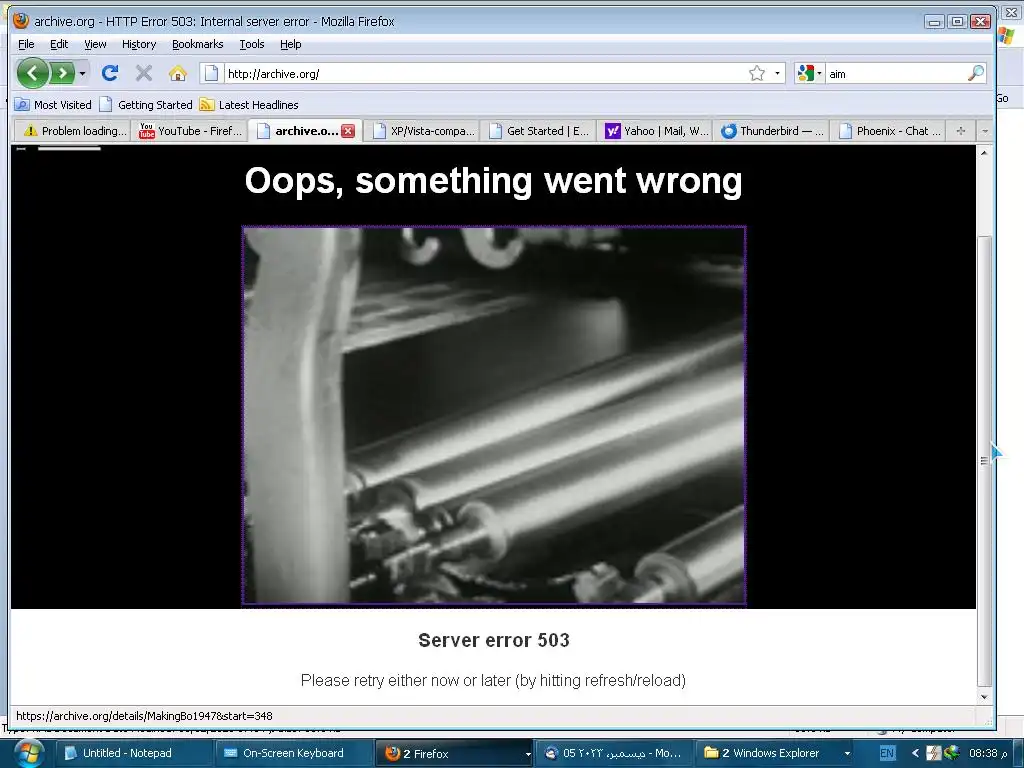Open the History menu
Image resolution: width=1024 pixels, height=768 pixels.
pos(139,44)
